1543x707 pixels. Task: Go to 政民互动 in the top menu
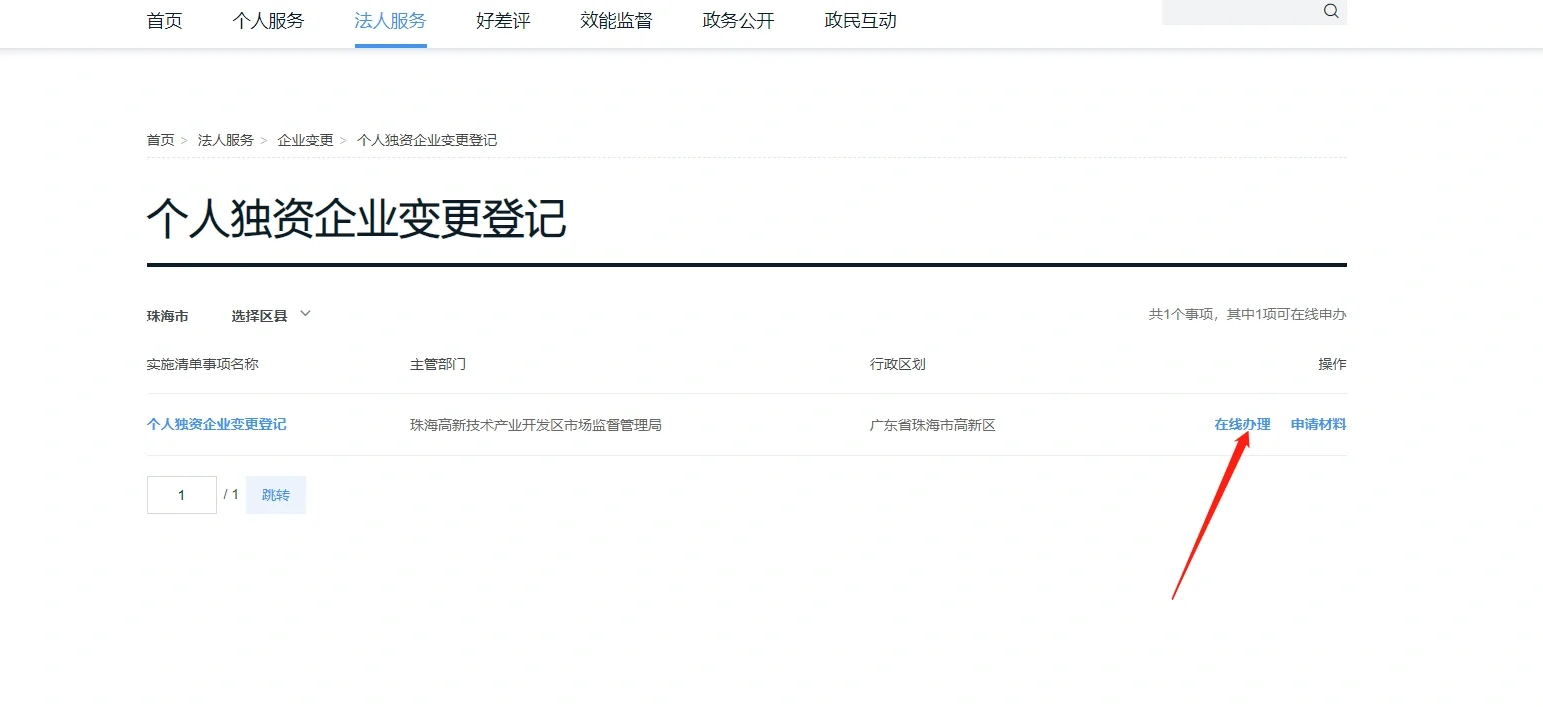coord(860,21)
